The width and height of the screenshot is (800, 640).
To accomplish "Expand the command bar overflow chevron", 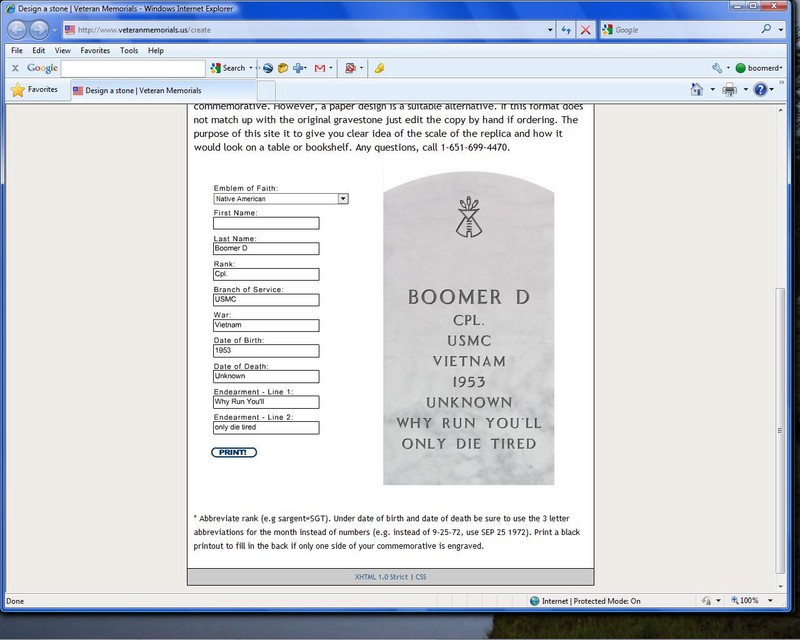I will click(781, 82).
